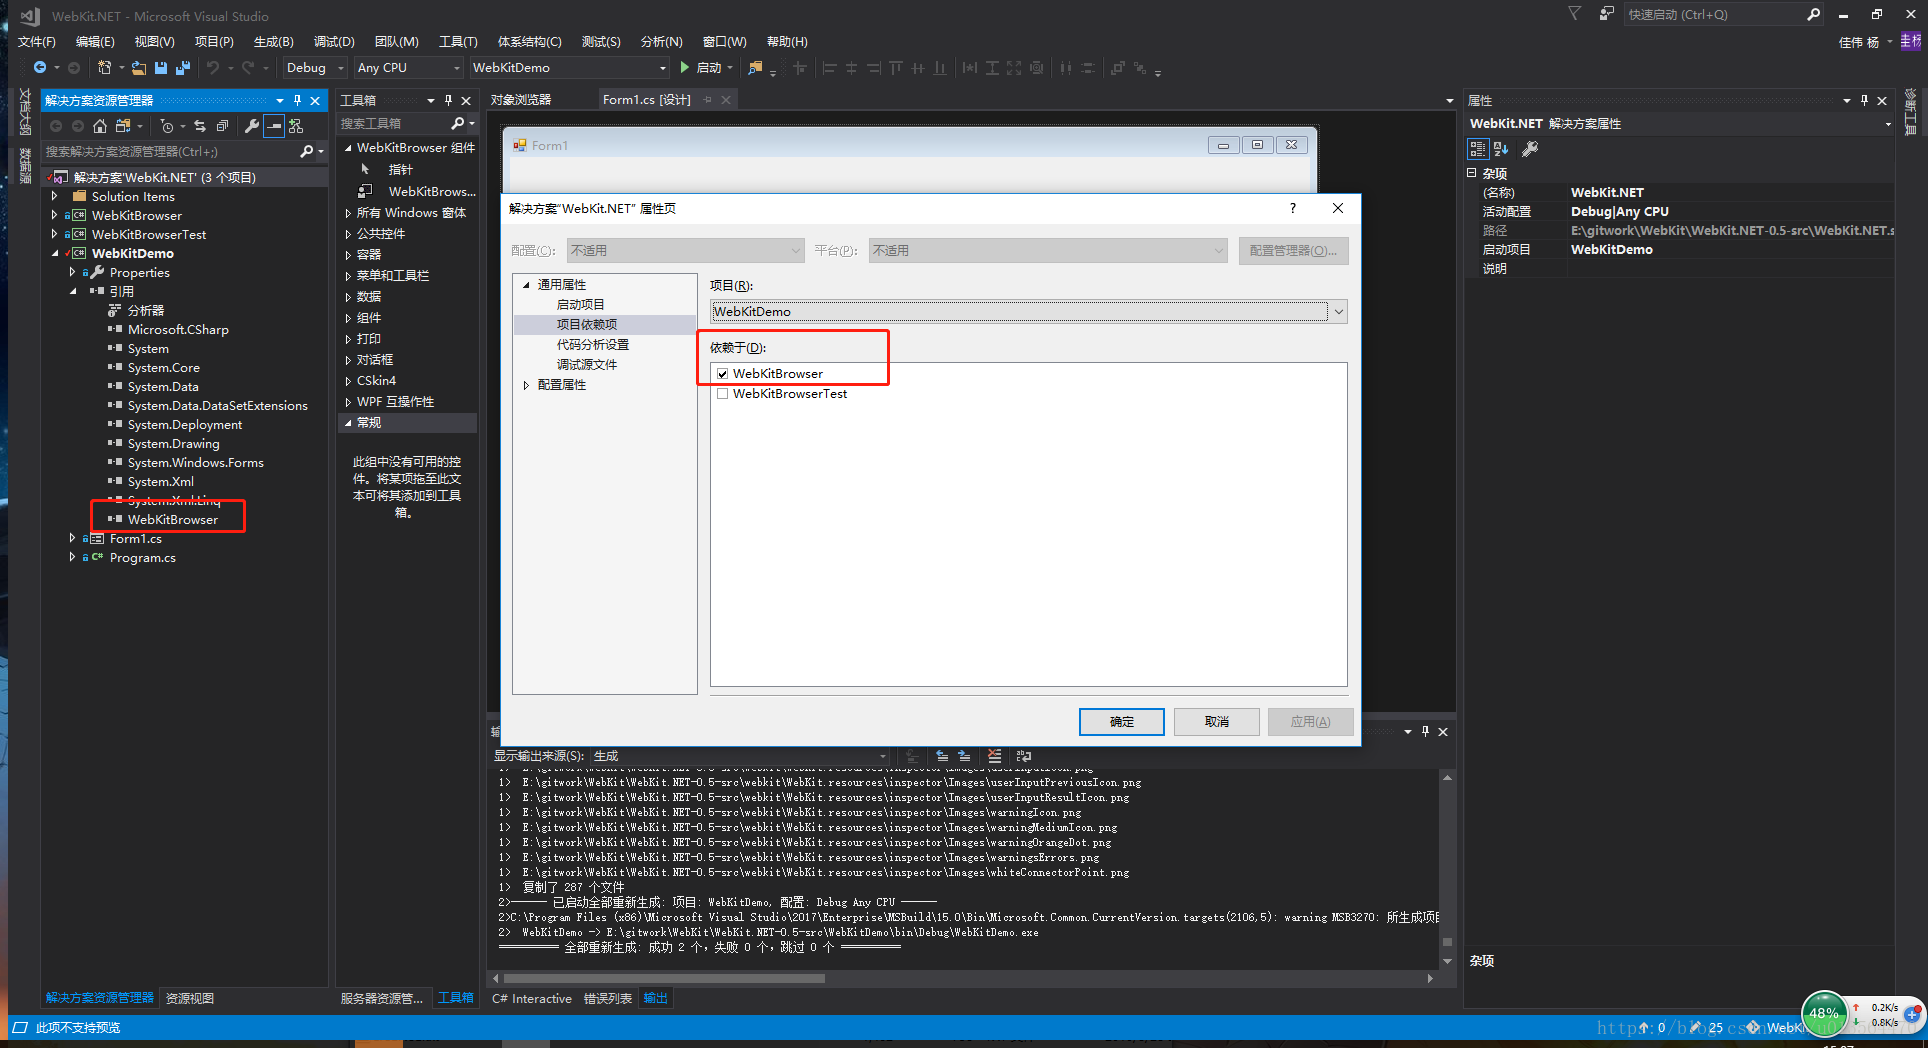Expand the WebKitBrowser project in Solution Explorer
Viewport: 1928px width, 1048px height.
[x=54, y=215]
